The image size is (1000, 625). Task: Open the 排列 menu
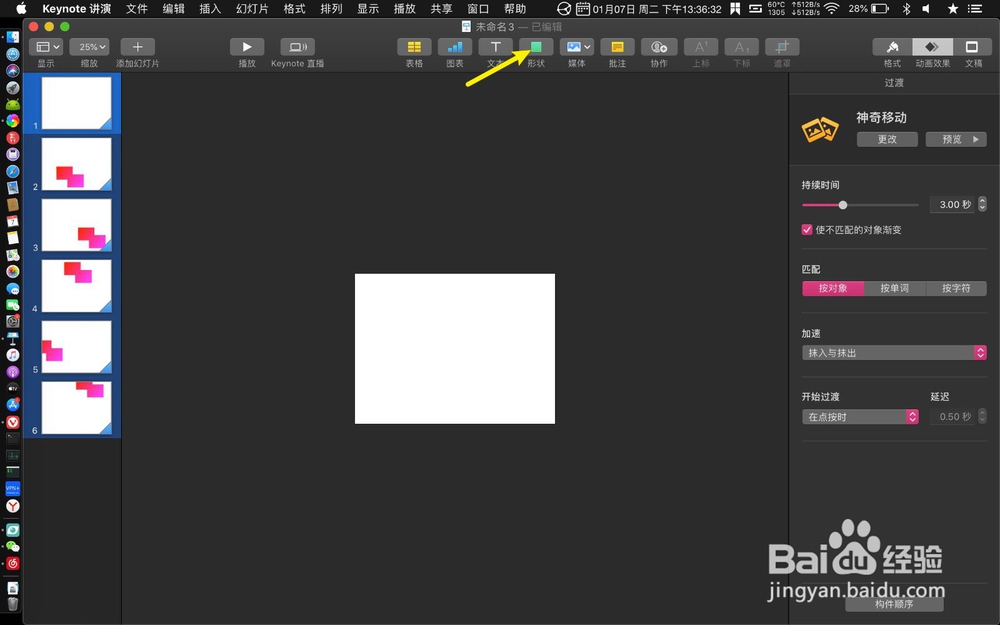(x=331, y=9)
